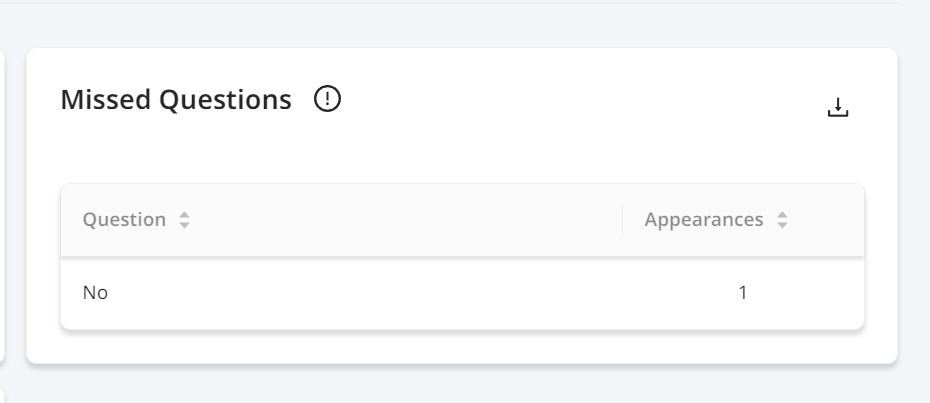Select the "No" question row
The width and height of the screenshot is (930, 403).
(x=462, y=293)
